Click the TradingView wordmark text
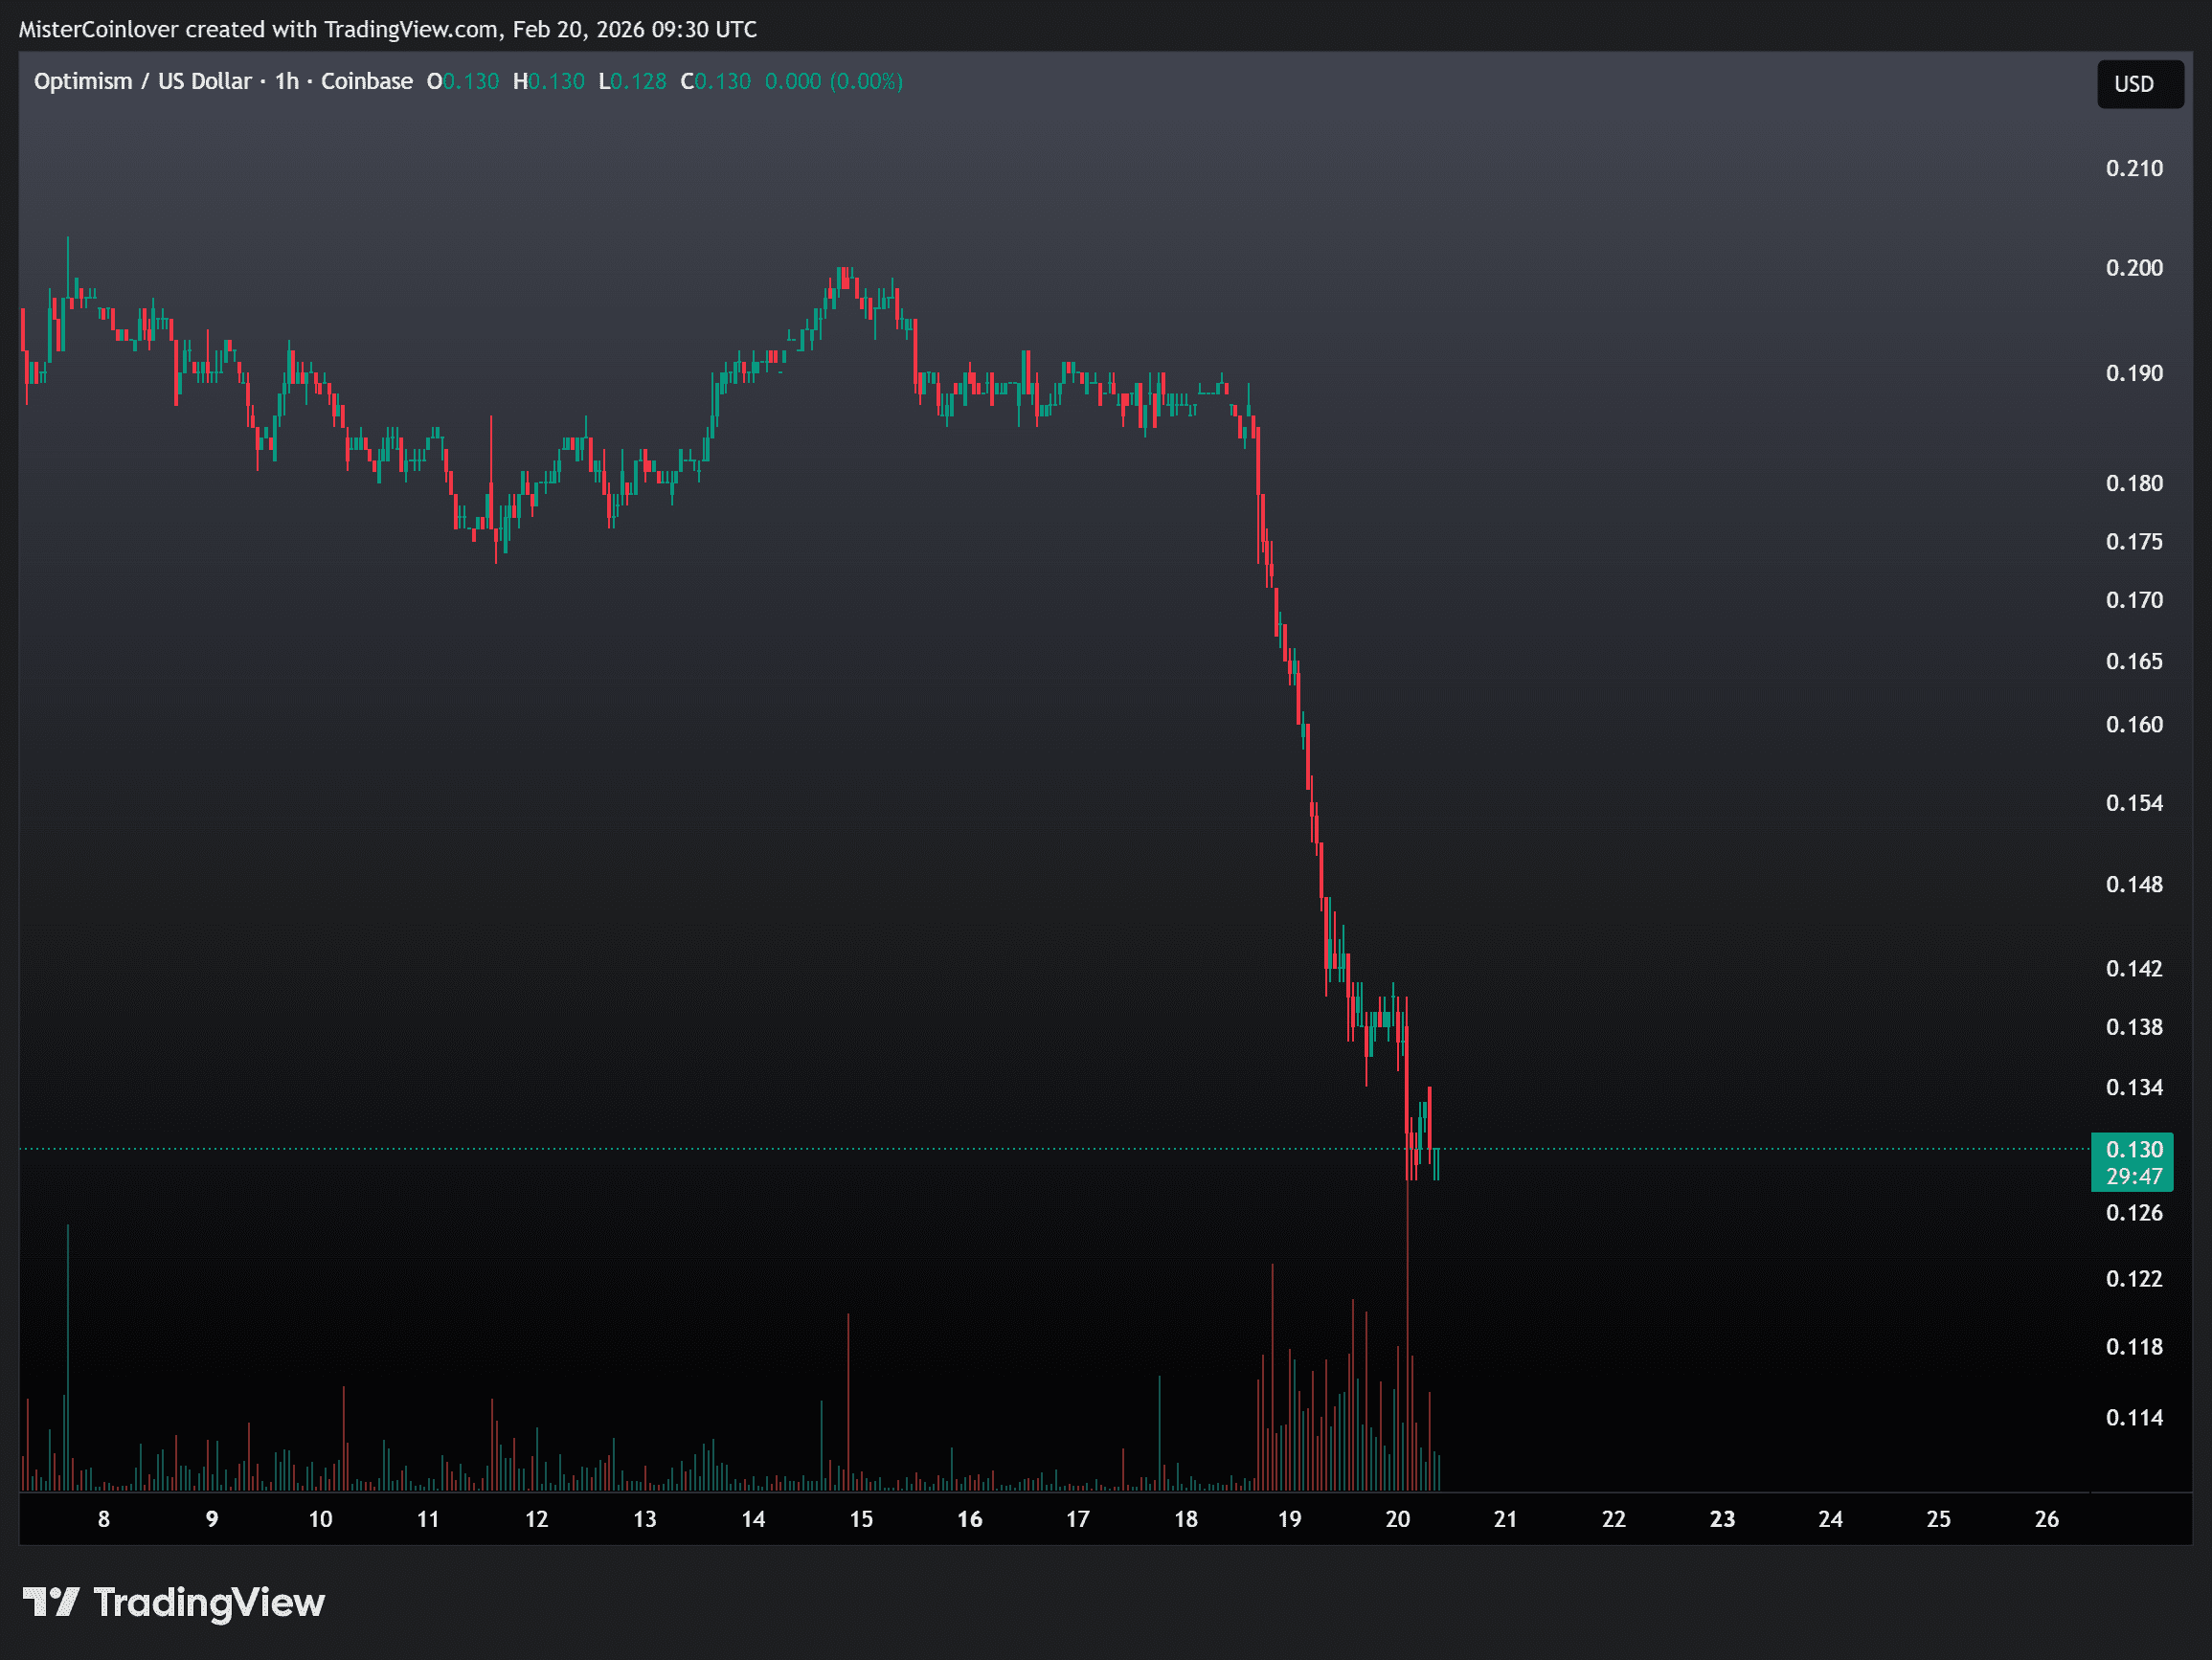Screen dimensions: 2212x1660 [208, 1602]
